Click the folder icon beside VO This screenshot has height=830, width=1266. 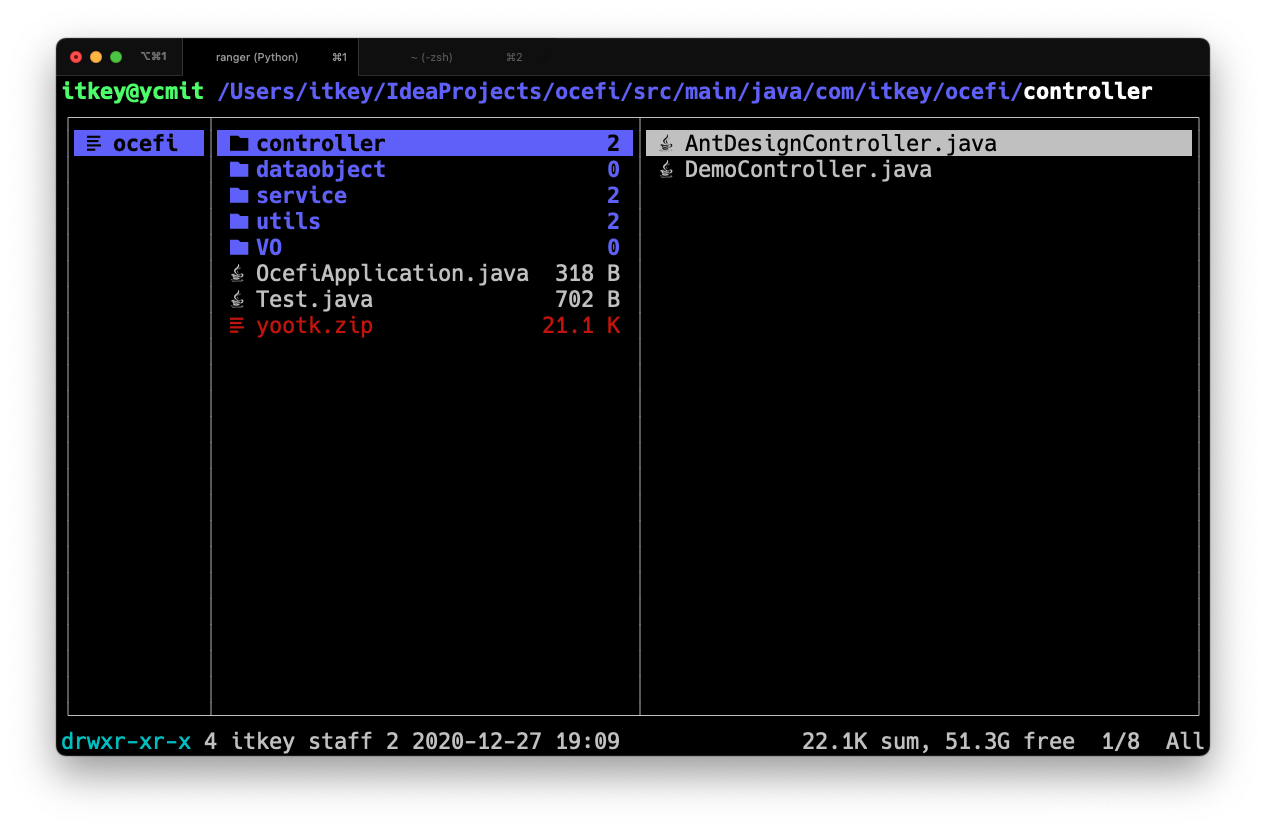tap(238, 247)
